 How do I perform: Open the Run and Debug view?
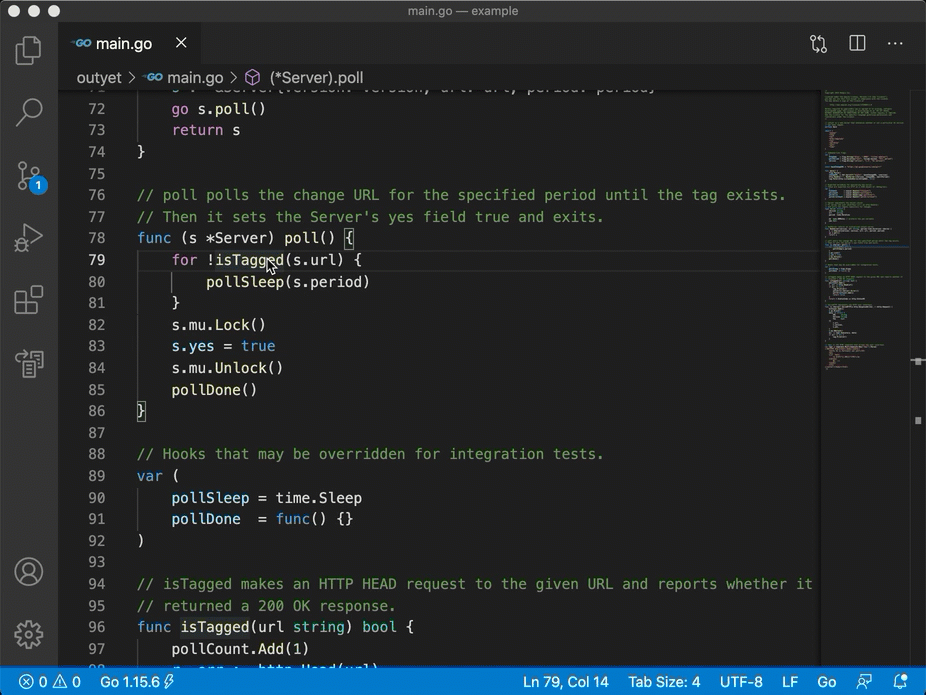[29, 238]
